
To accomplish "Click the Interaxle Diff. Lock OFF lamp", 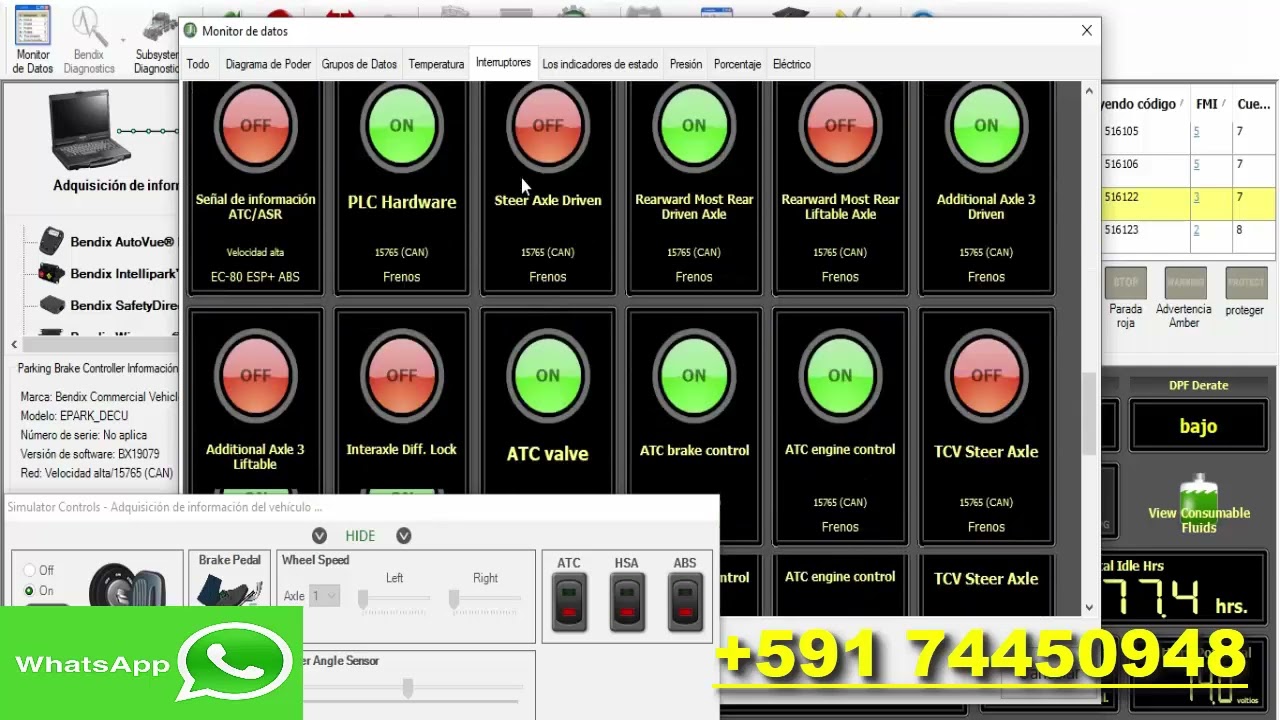I will pyautogui.click(x=401, y=375).
